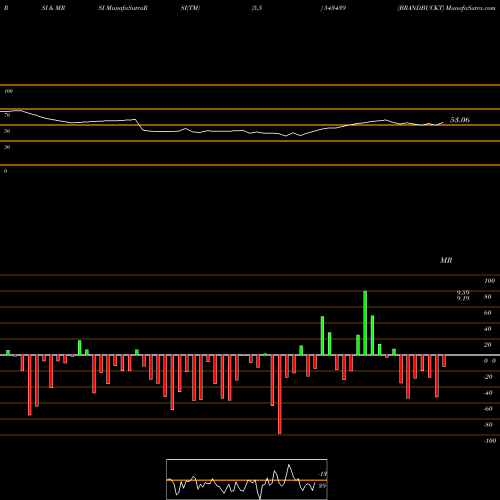
Task: Click the tallest green MR histogram bar
Action: click(x=365, y=323)
